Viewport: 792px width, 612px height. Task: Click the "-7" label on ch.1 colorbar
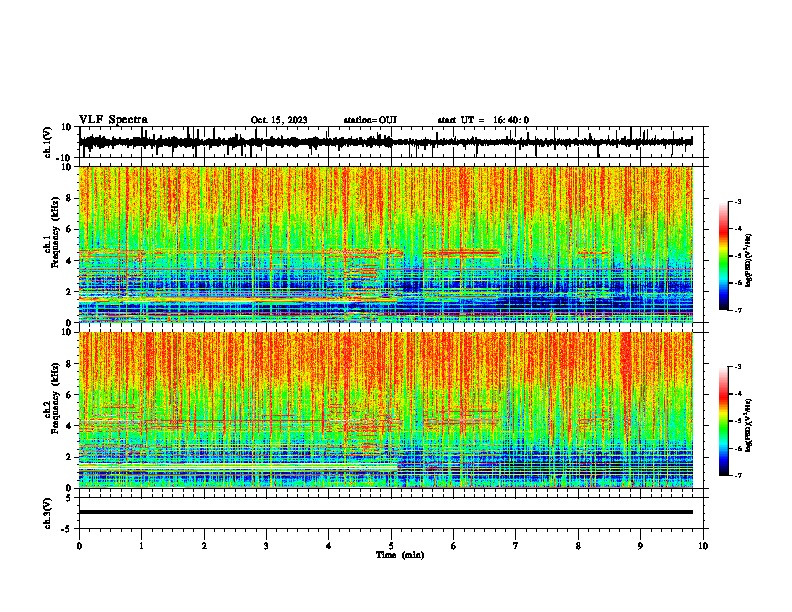point(738,310)
